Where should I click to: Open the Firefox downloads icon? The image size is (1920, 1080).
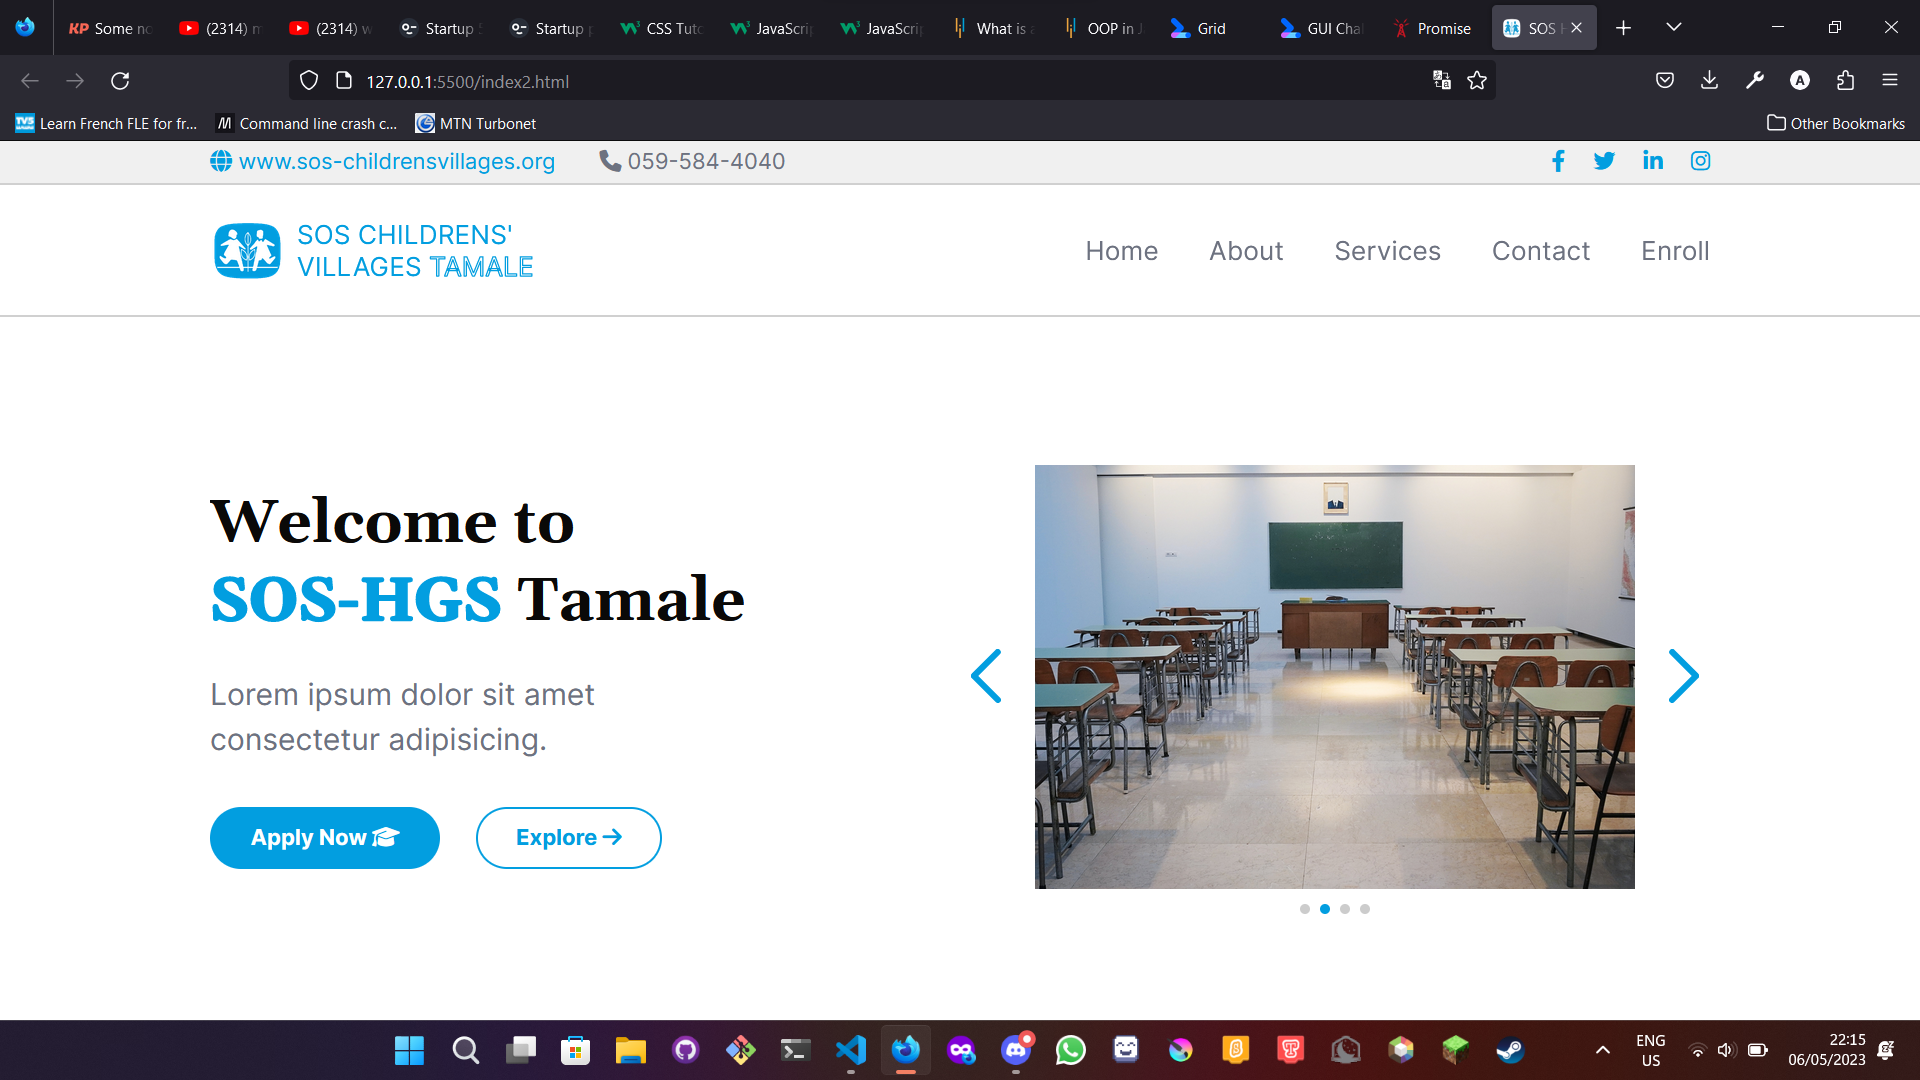click(x=1709, y=81)
